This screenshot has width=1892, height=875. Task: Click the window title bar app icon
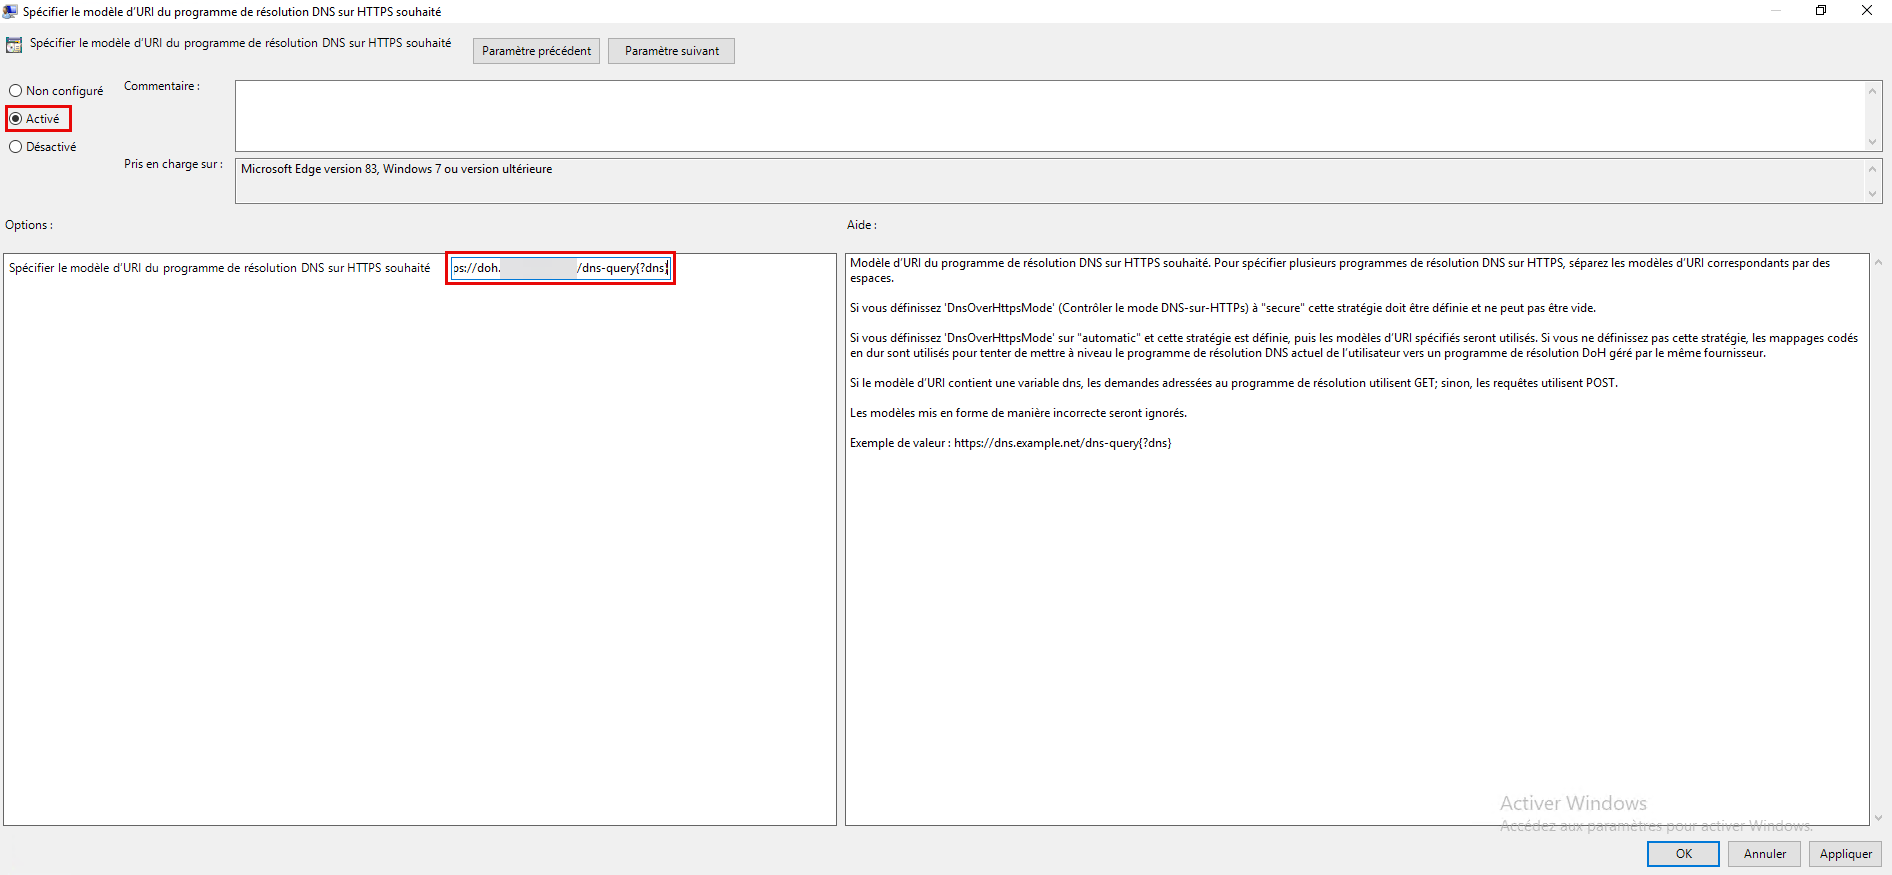pyautogui.click(x=10, y=11)
